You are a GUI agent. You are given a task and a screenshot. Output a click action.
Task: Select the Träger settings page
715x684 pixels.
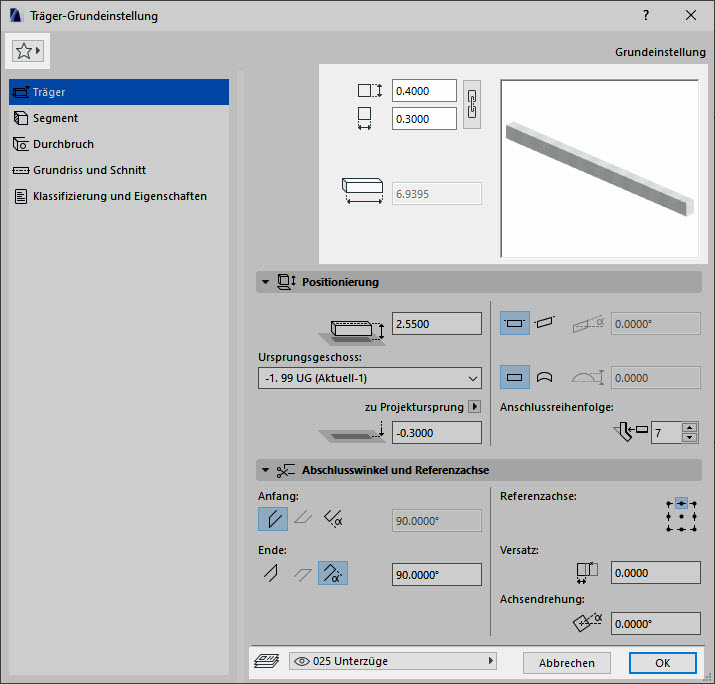pyautogui.click(x=119, y=92)
